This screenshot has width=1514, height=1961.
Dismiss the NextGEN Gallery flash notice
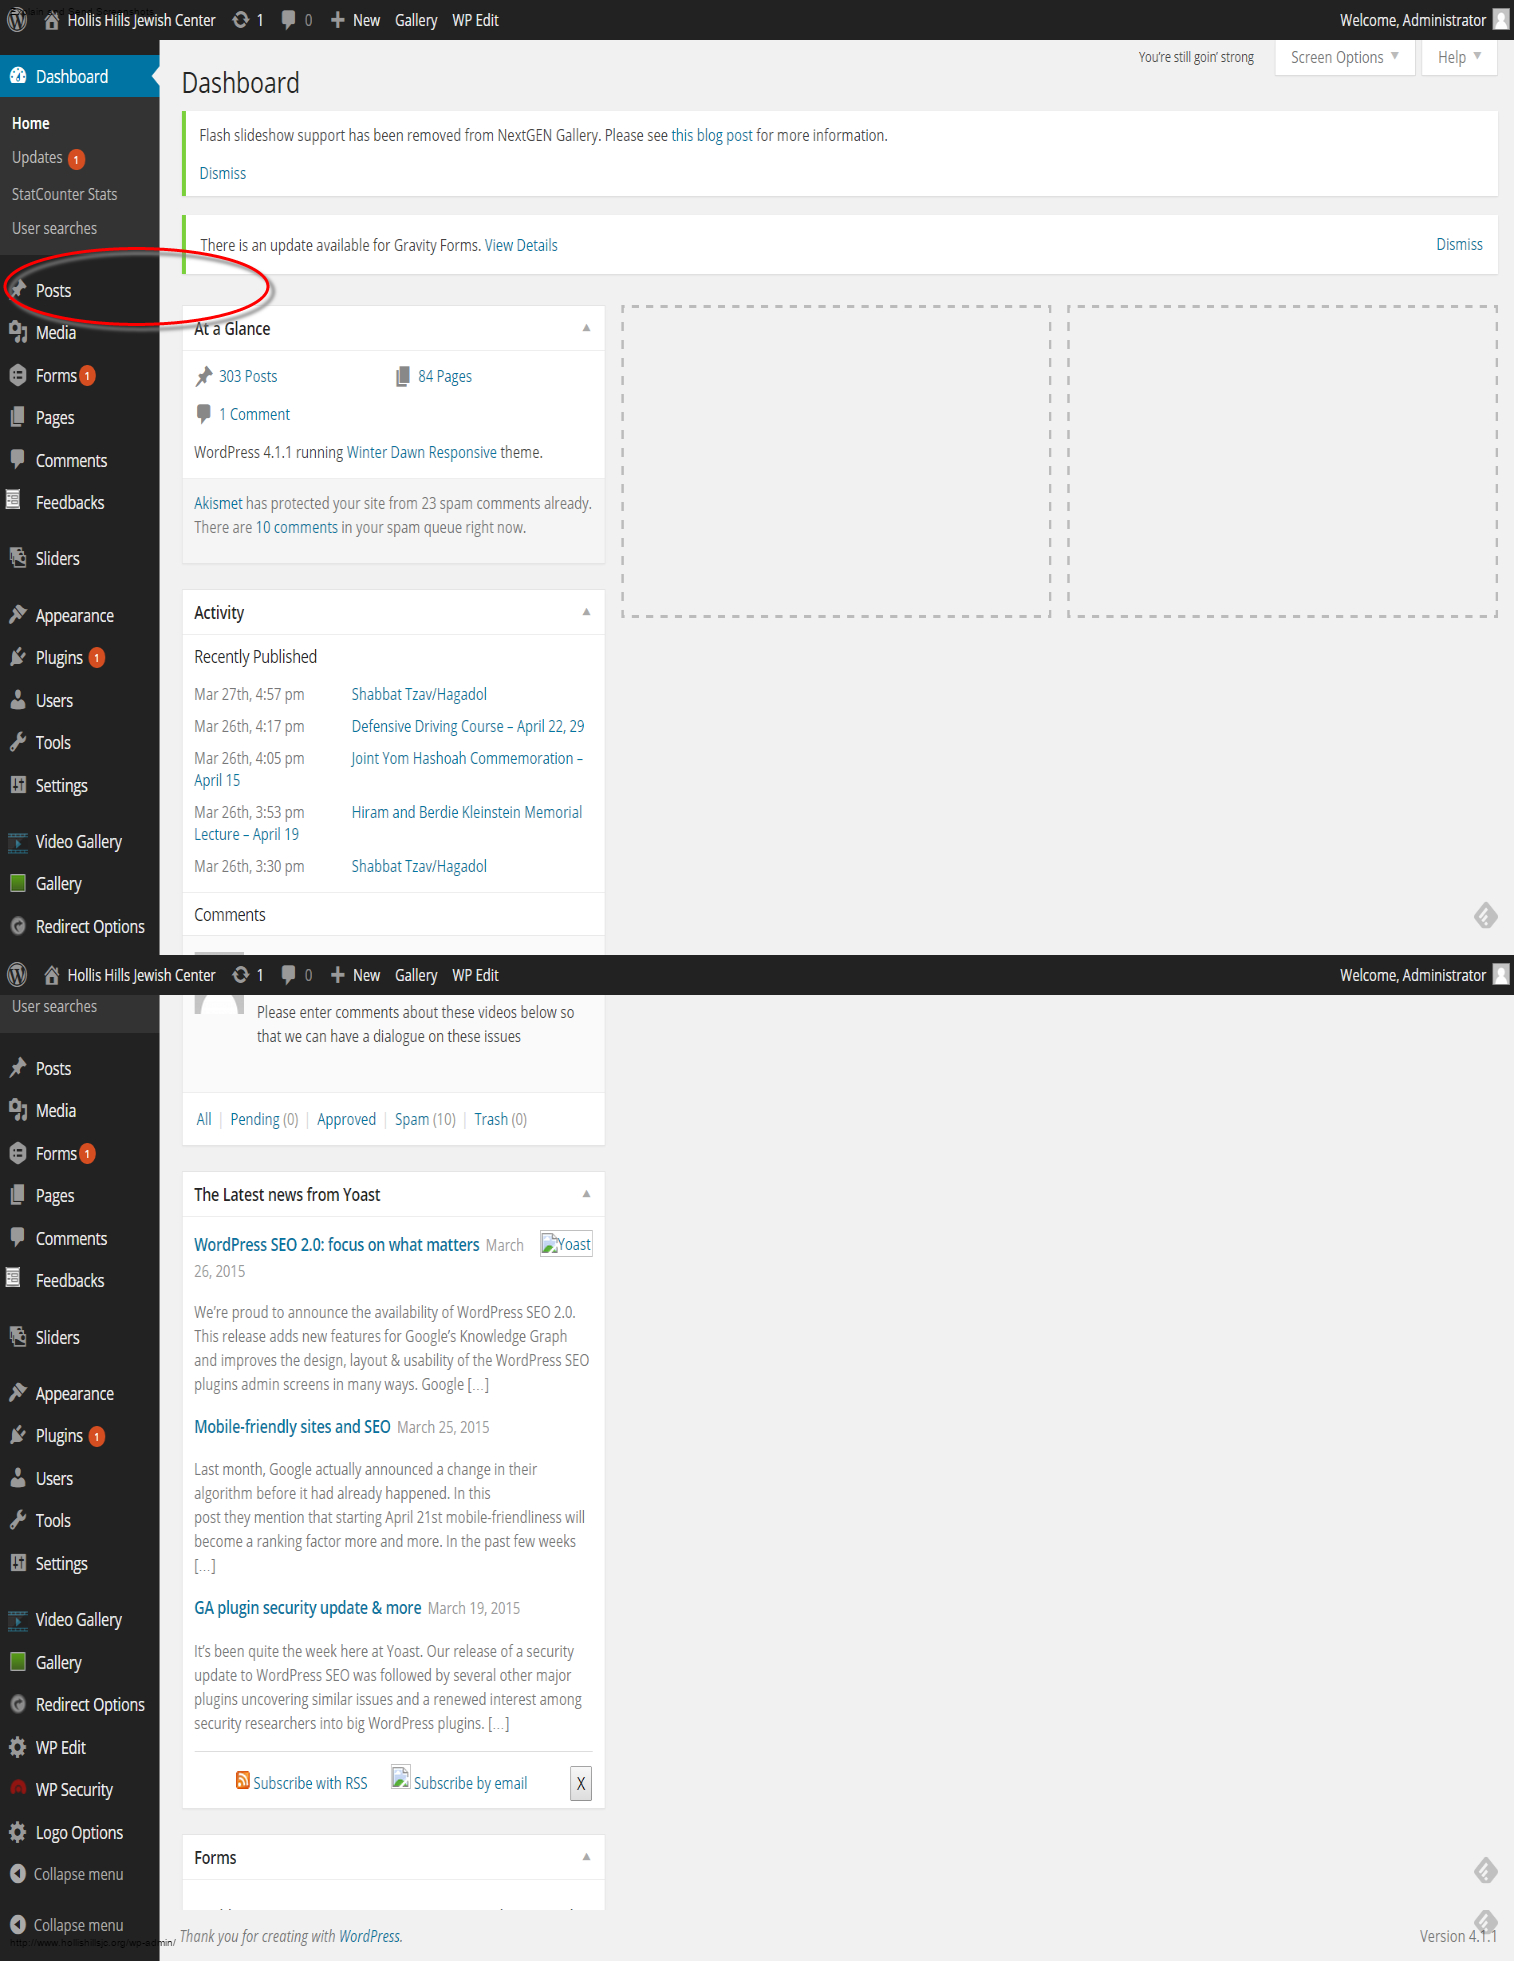pyautogui.click(x=222, y=173)
